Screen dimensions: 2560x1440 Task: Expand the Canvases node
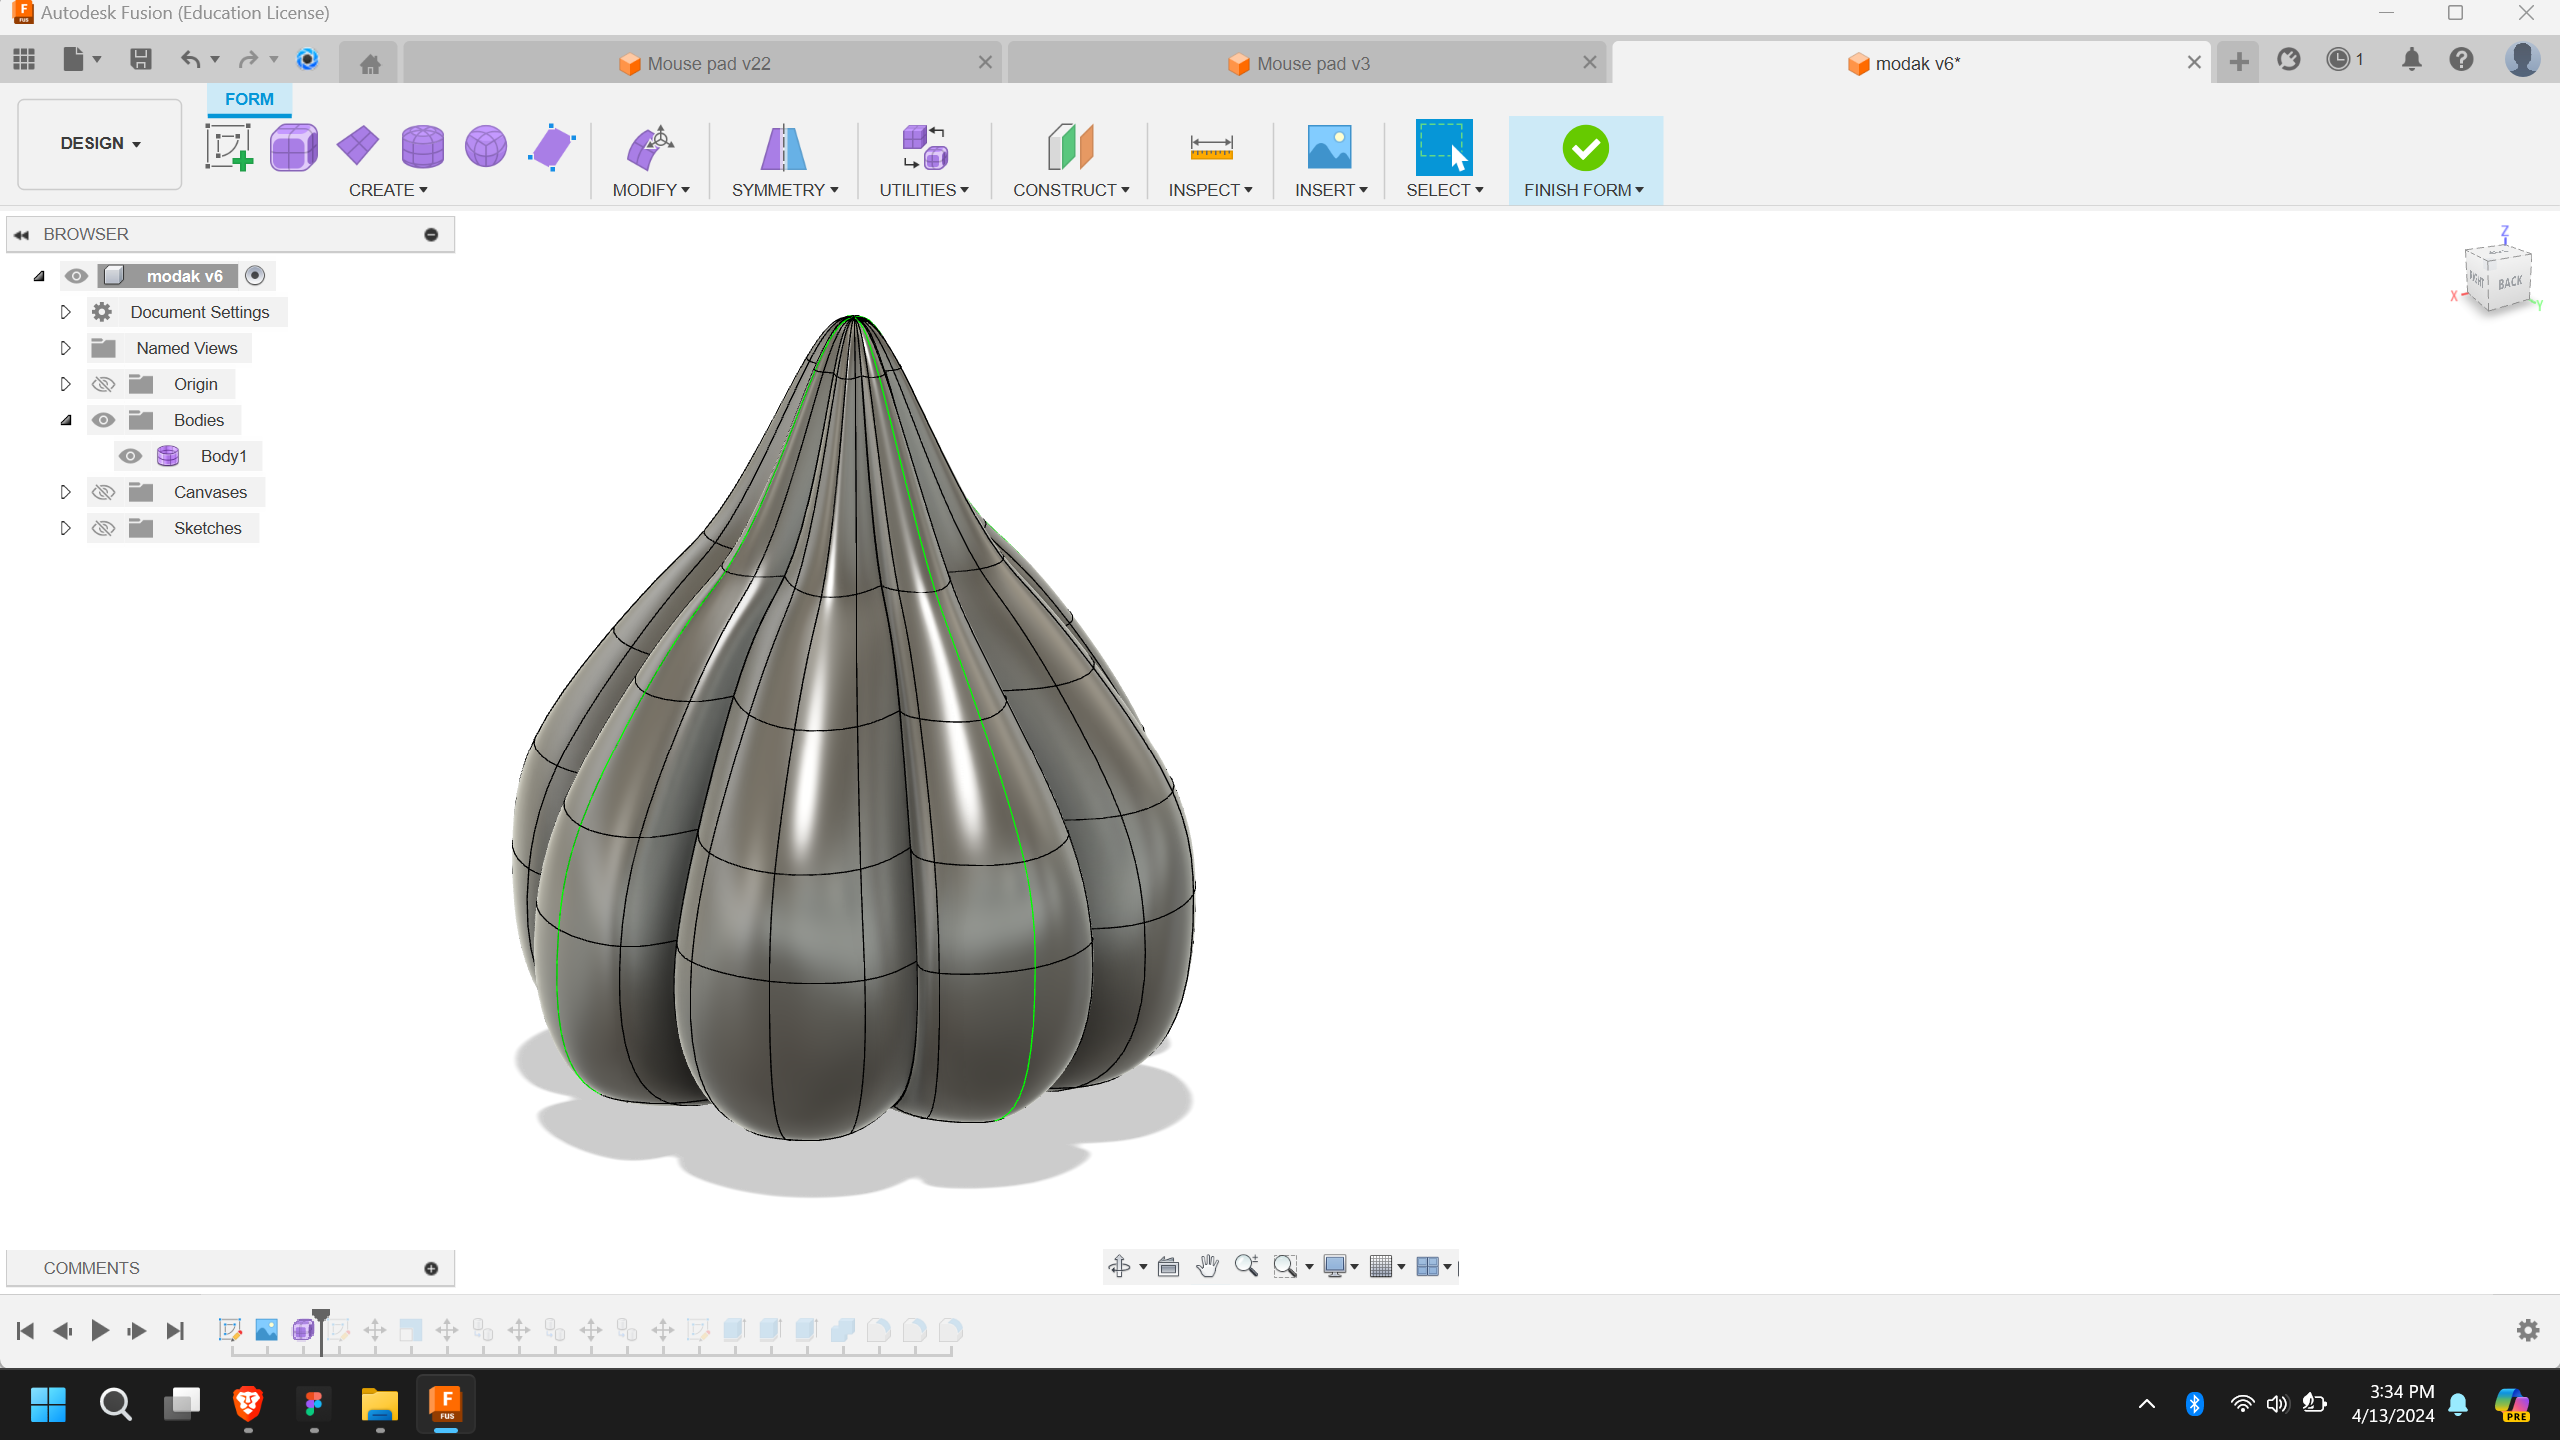coord(66,492)
